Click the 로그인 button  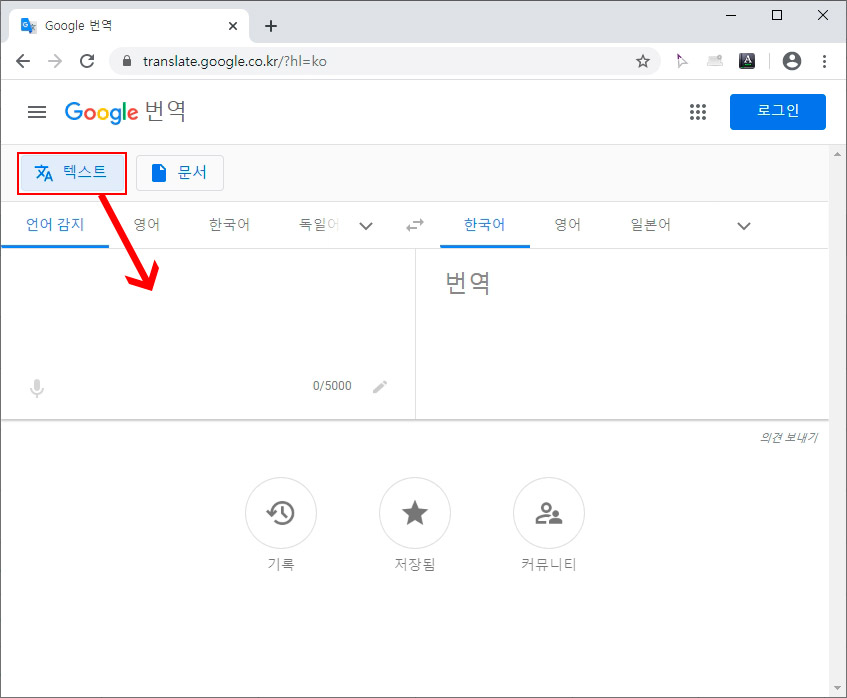pyautogui.click(x=777, y=112)
